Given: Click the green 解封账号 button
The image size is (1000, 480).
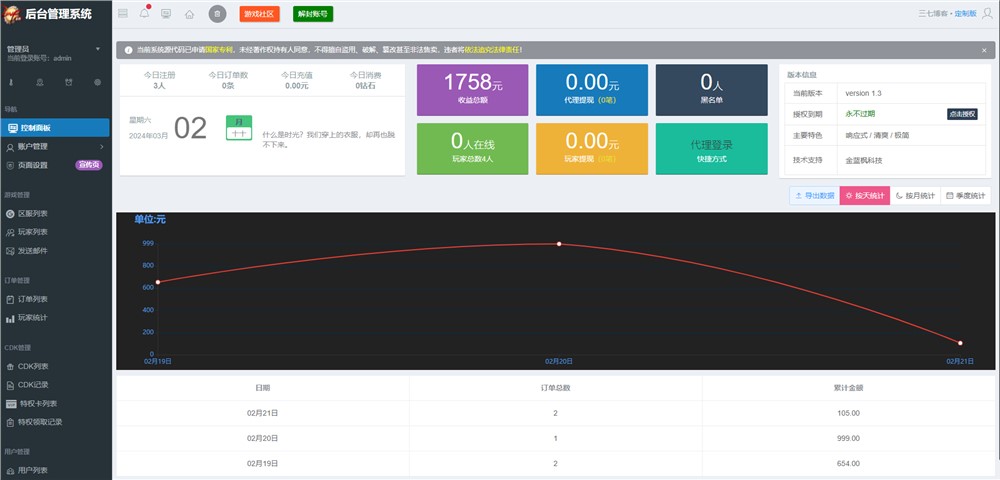Looking at the screenshot, I should [x=313, y=14].
